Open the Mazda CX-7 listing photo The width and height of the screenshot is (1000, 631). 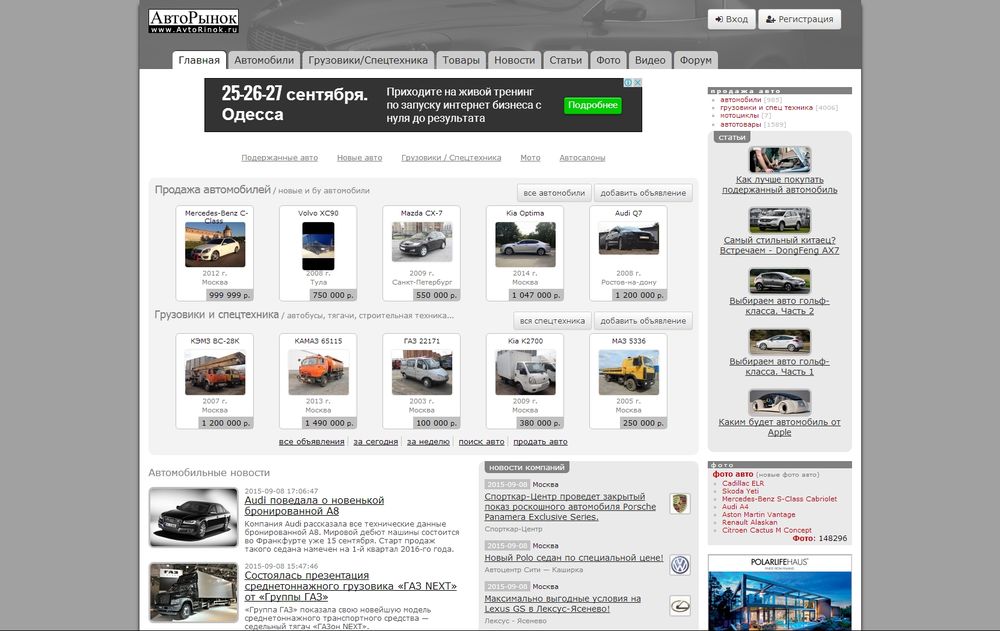[x=422, y=241]
